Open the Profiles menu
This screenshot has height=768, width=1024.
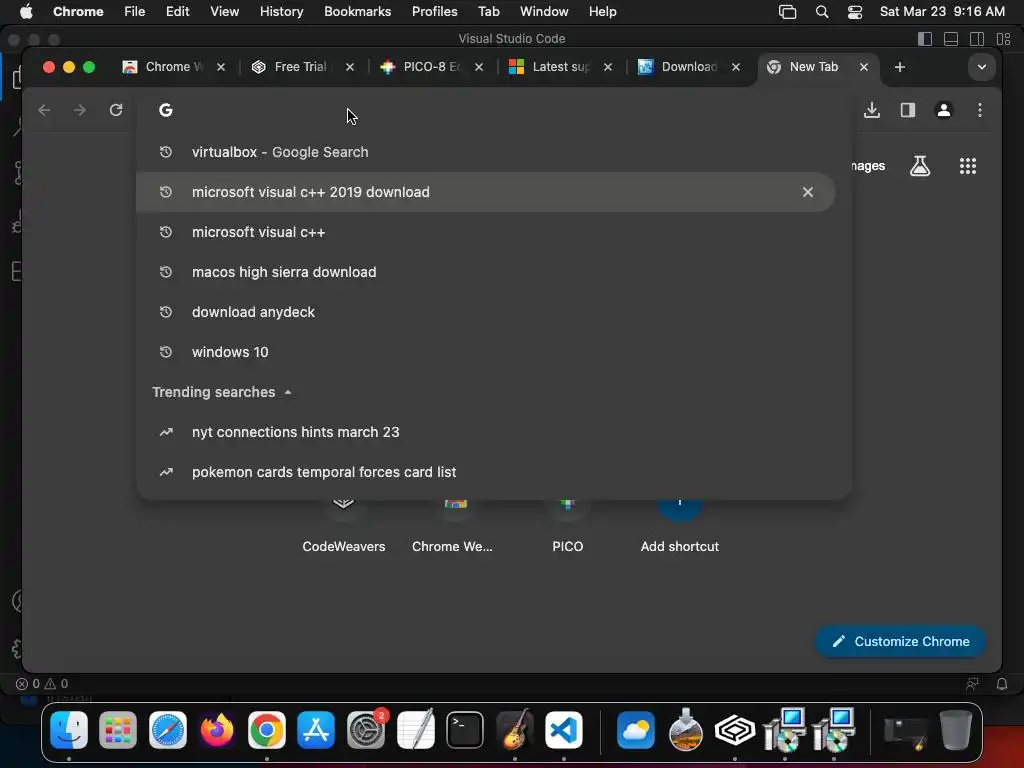point(434,12)
